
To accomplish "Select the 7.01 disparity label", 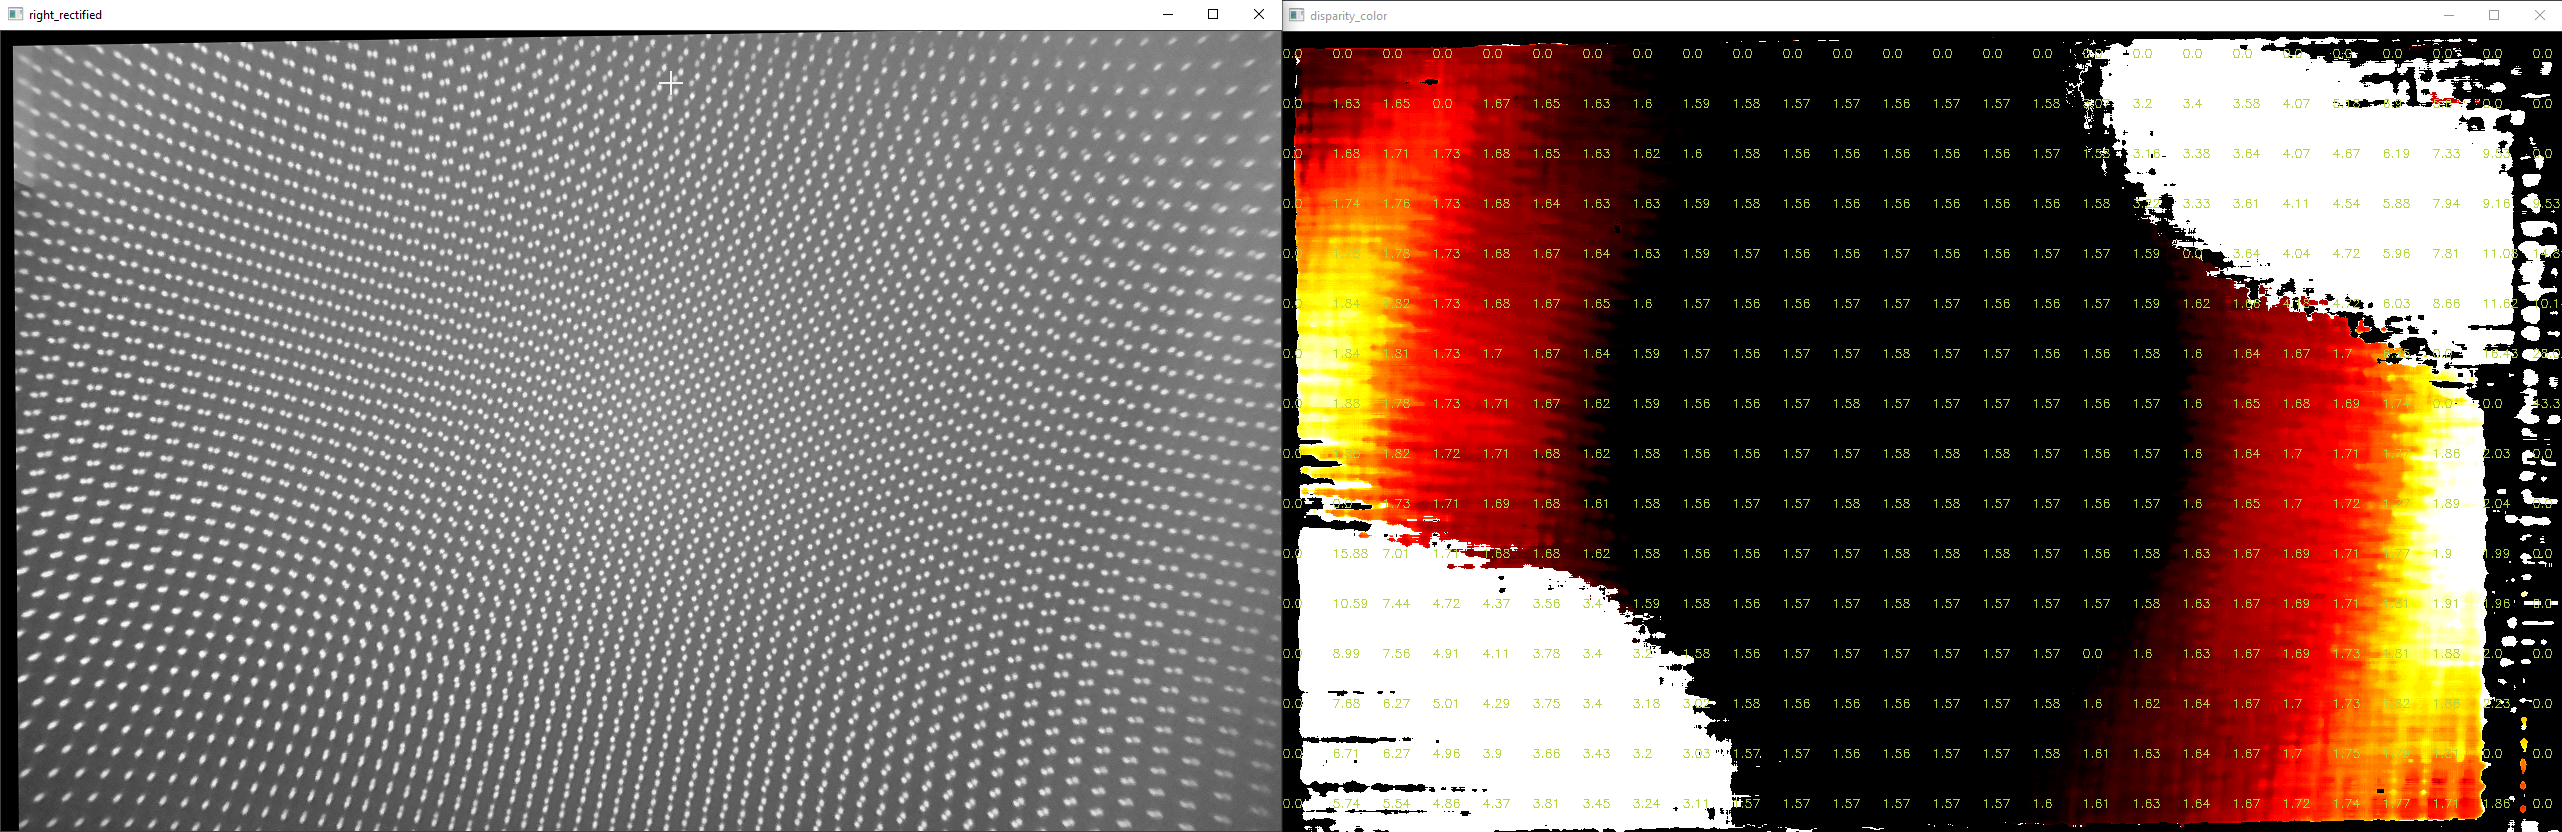I will click(1396, 554).
